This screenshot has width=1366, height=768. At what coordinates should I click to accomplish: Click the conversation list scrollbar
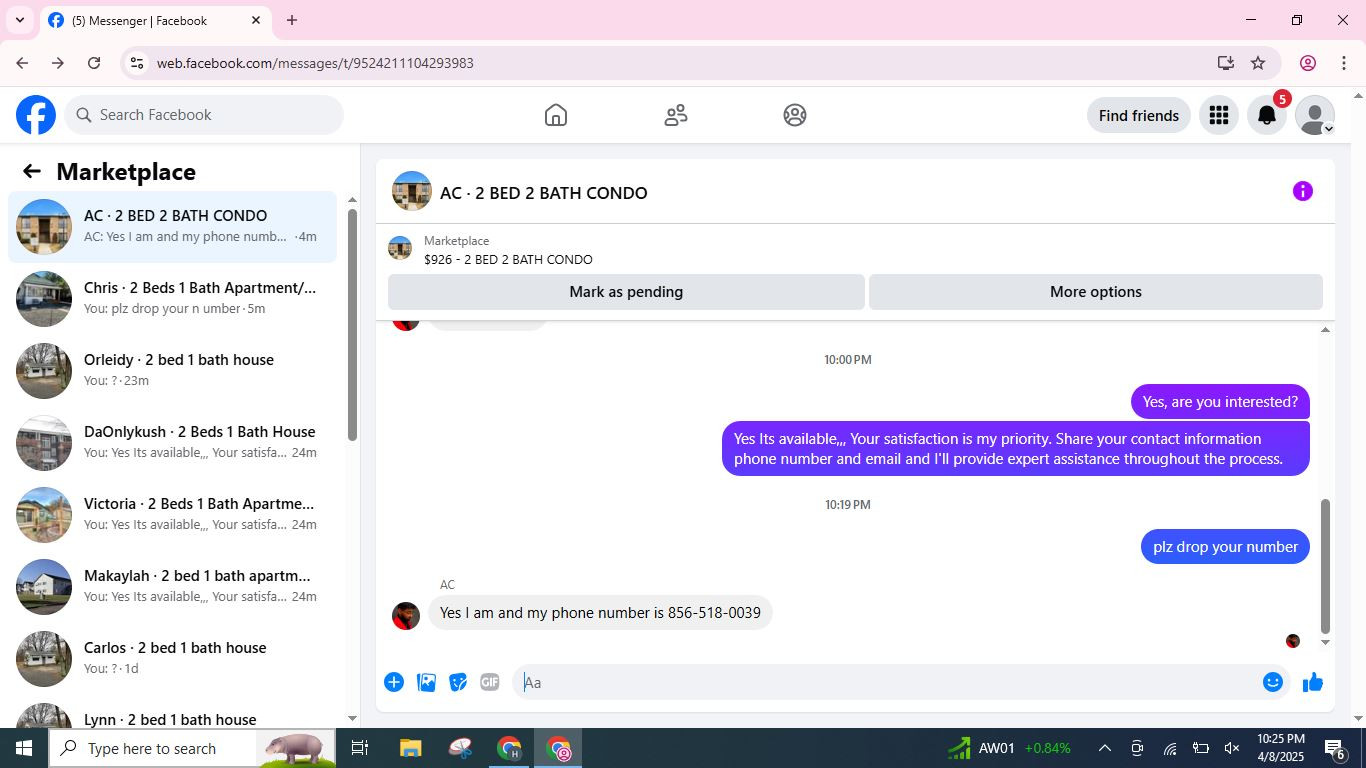click(352, 325)
